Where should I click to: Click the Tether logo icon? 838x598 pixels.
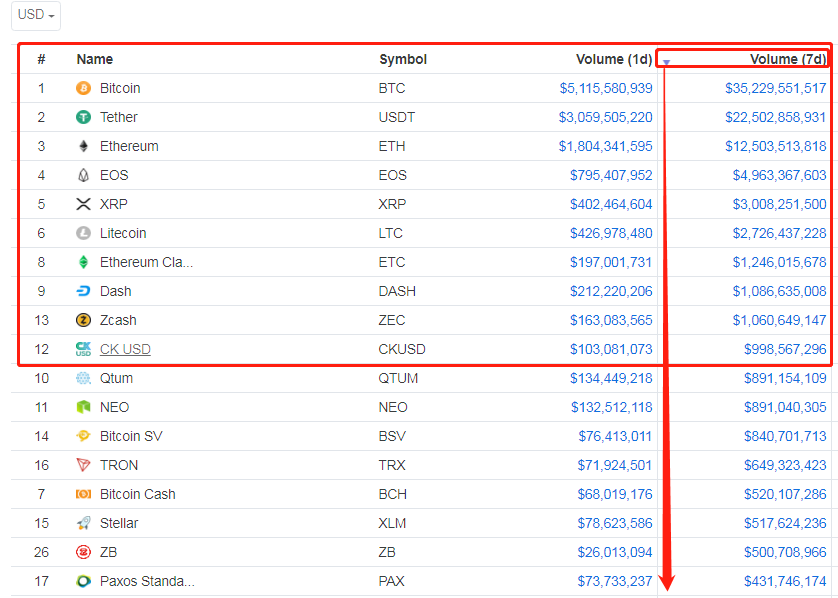pyautogui.click(x=83, y=117)
